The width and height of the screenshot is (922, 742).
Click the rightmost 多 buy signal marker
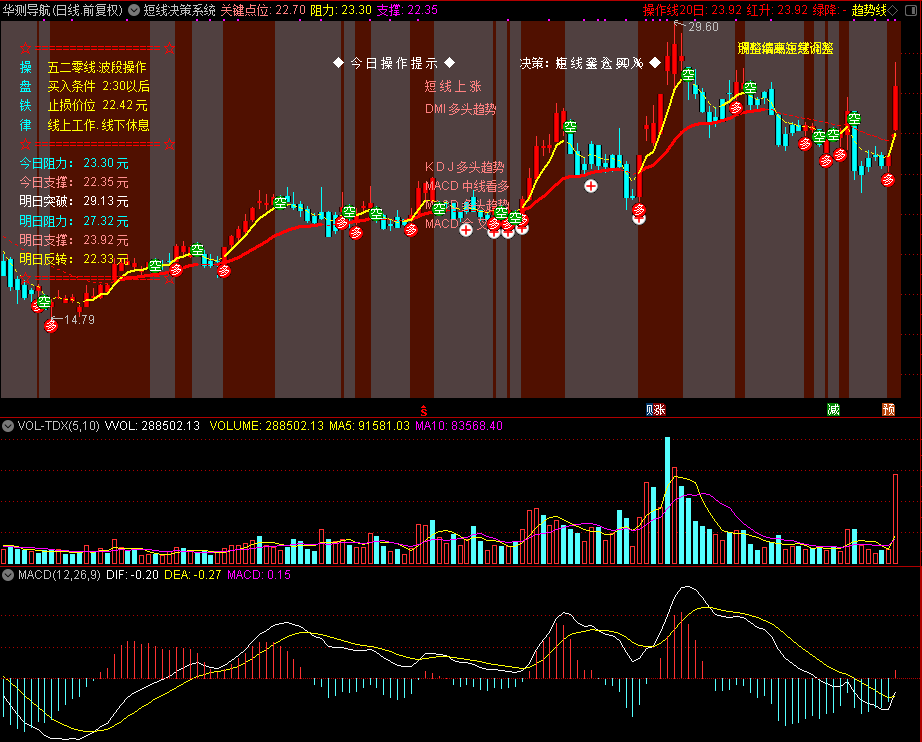pyautogui.click(x=888, y=179)
